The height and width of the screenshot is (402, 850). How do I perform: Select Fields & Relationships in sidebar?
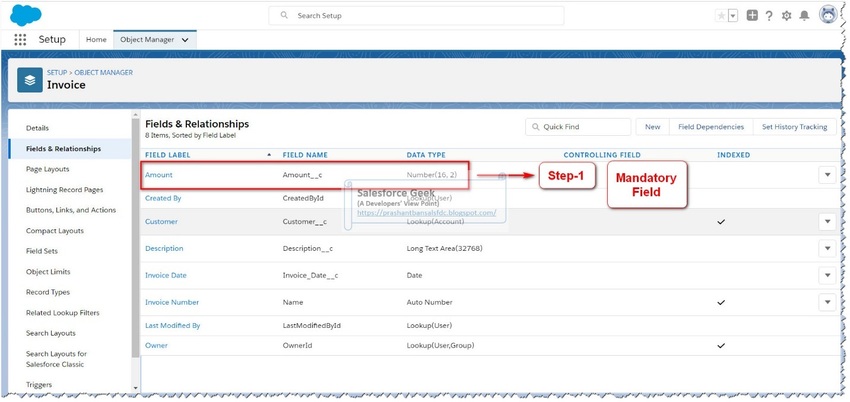click(63, 149)
